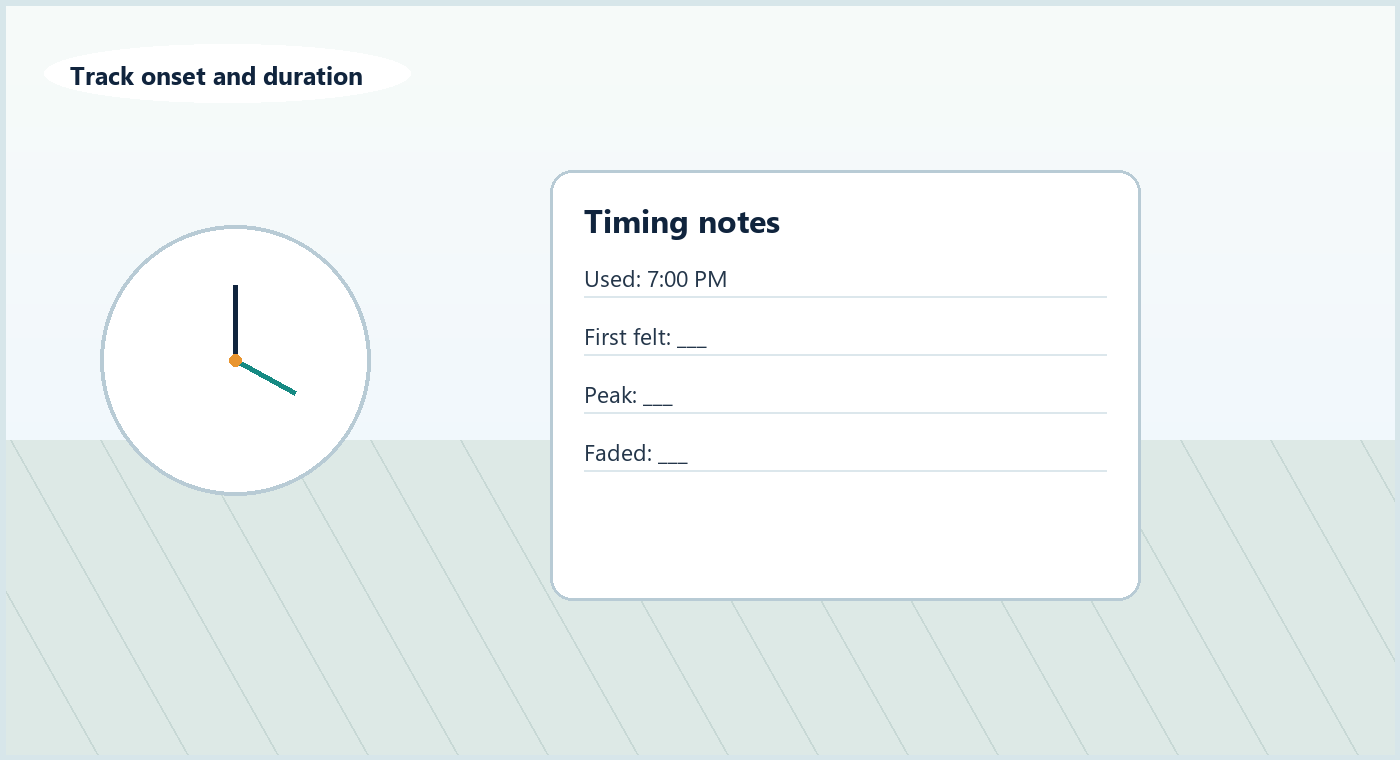Image resolution: width=1400 pixels, height=760 pixels.
Task: Select the blank after Faded
Action: coord(673,456)
